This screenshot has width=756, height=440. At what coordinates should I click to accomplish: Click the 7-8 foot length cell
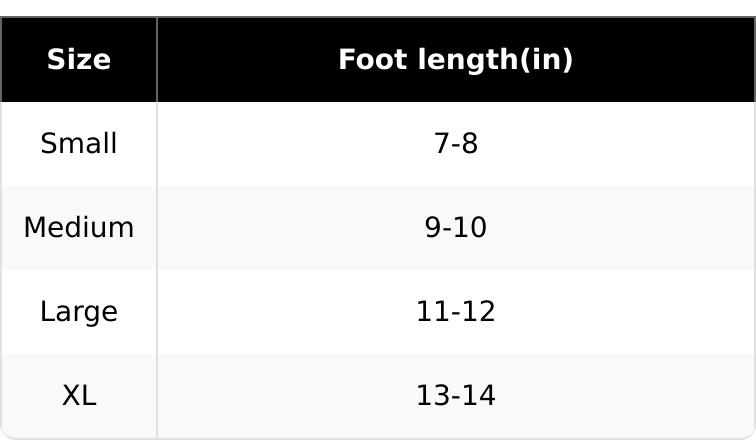click(x=455, y=144)
